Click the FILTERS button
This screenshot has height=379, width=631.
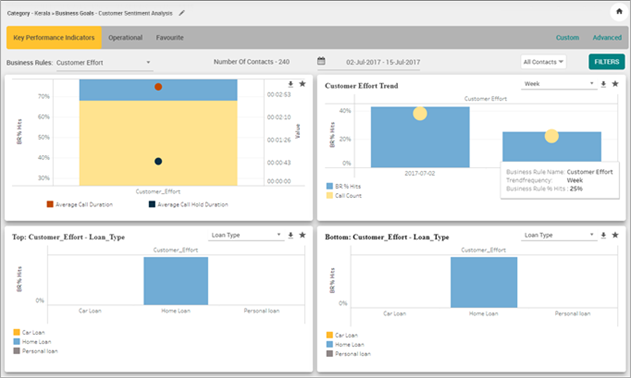[607, 62]
